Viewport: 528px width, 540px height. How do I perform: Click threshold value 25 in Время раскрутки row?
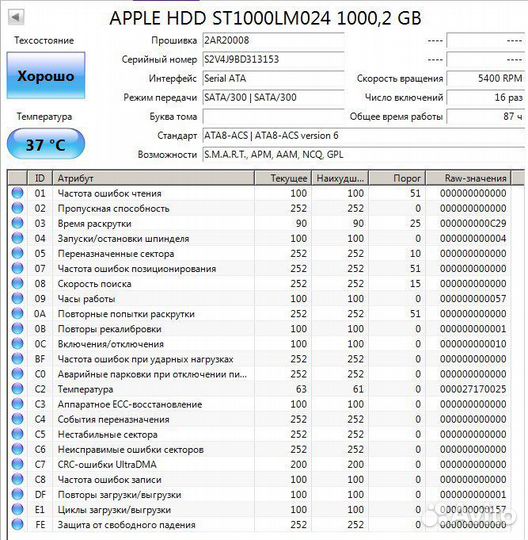[415, 224]
